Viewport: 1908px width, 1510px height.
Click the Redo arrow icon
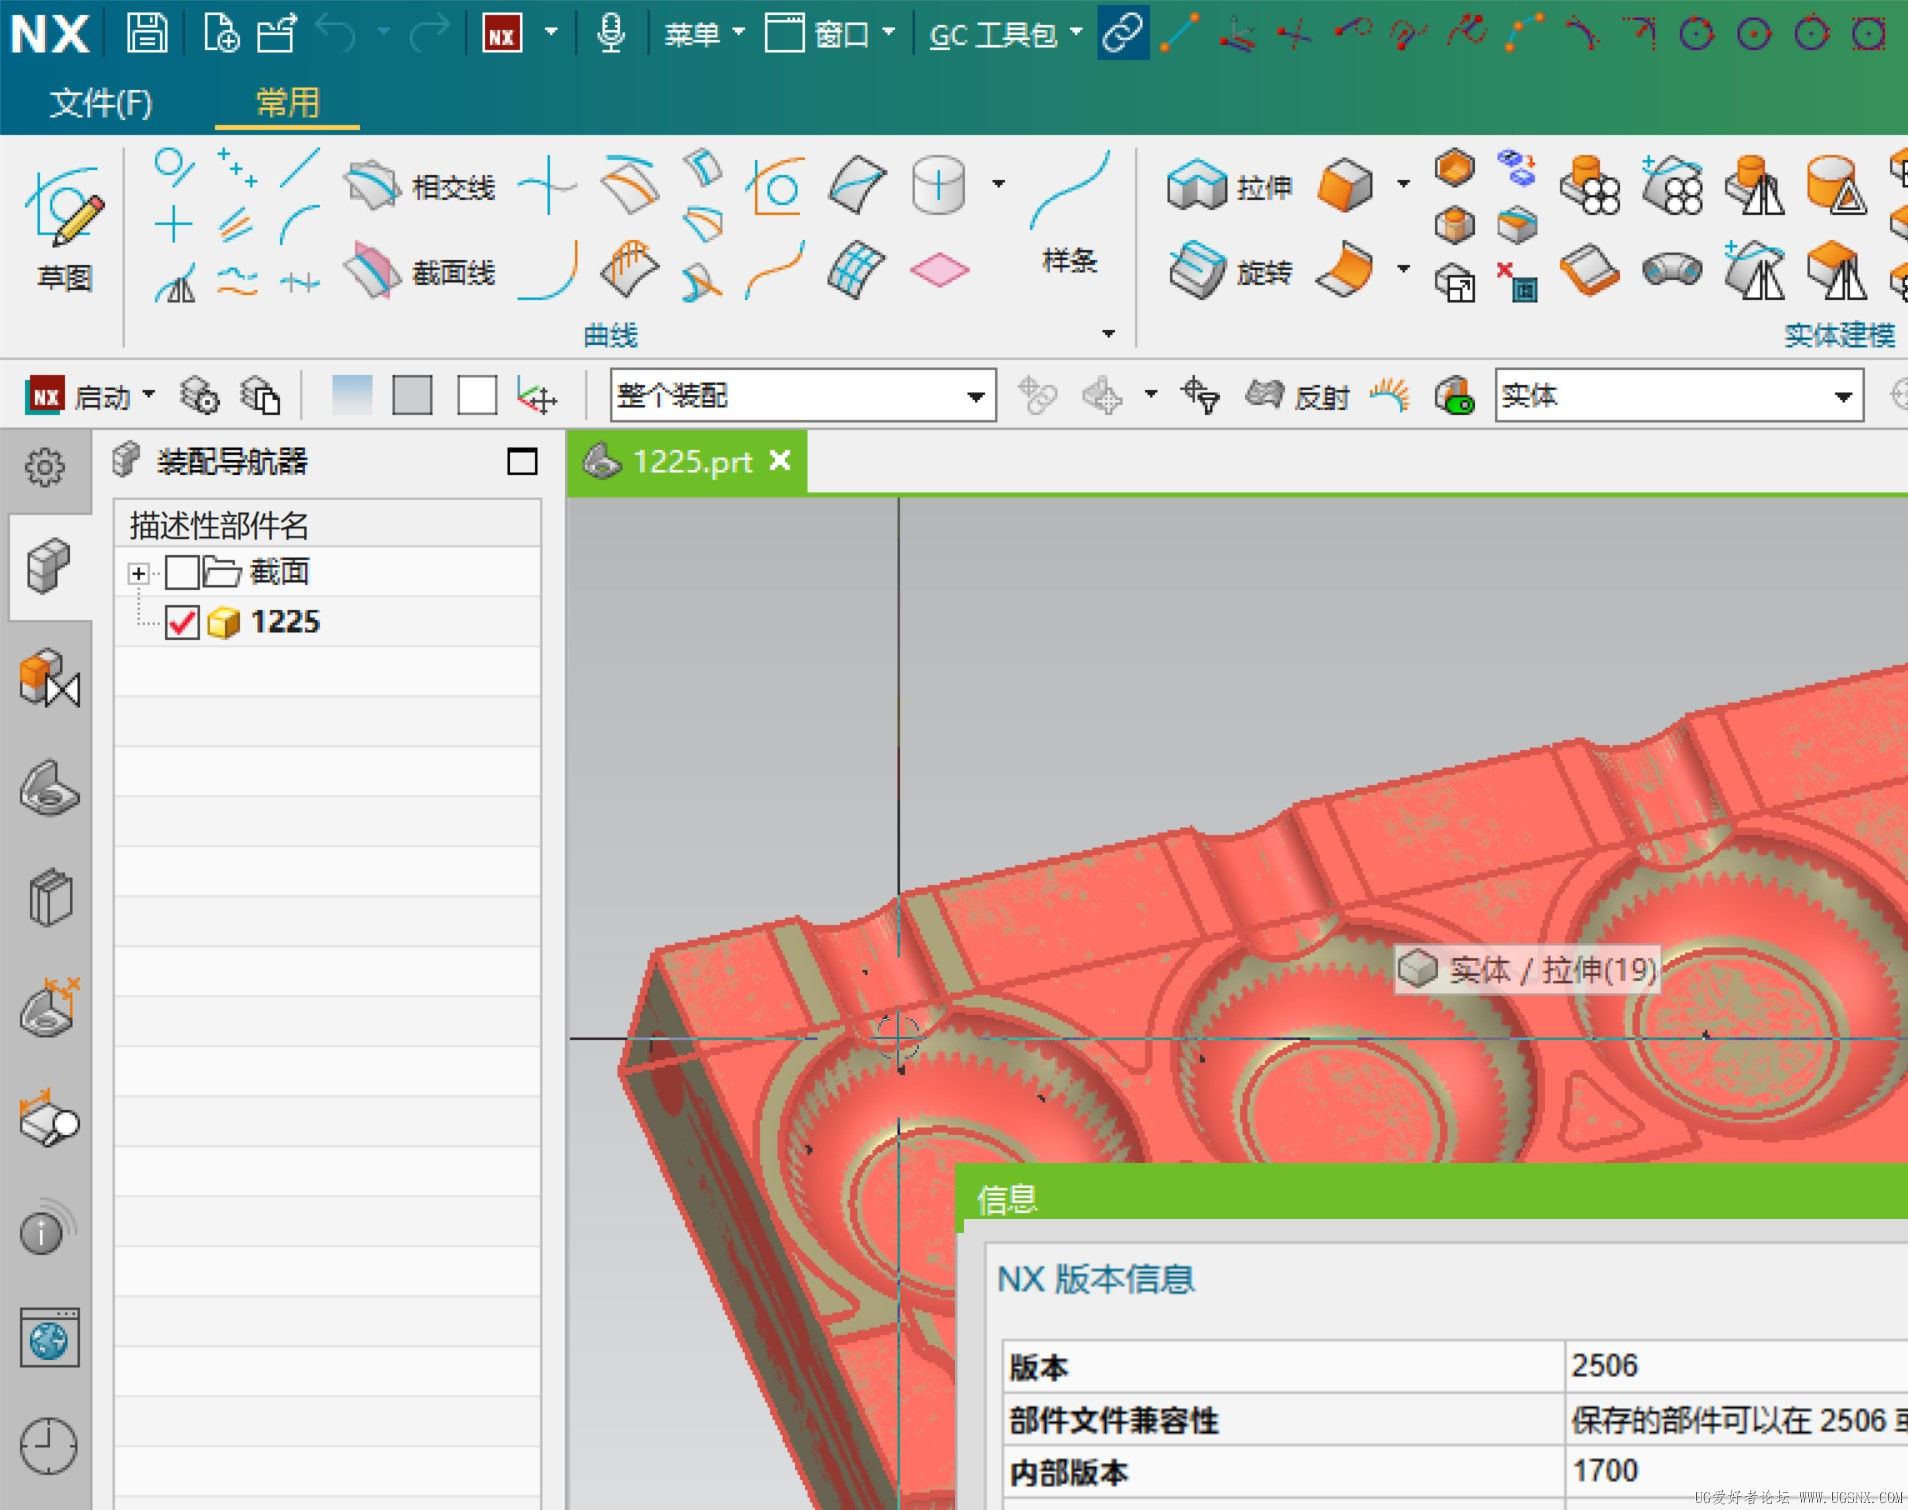[430, 33]
